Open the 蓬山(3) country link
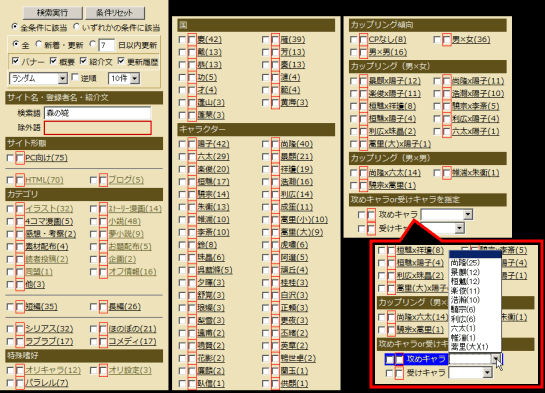Screen dimensions: 545x393 pos(211,103)
